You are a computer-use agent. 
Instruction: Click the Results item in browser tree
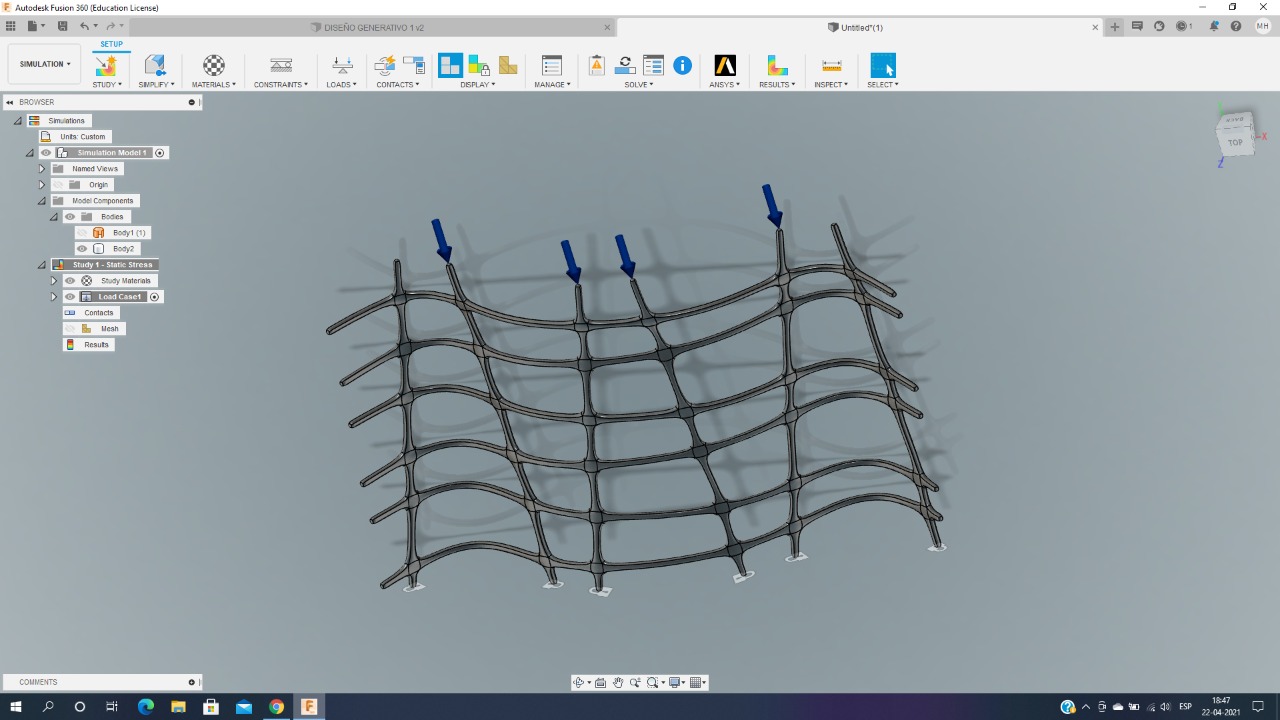pyautogui.click(x=96, y=345)
